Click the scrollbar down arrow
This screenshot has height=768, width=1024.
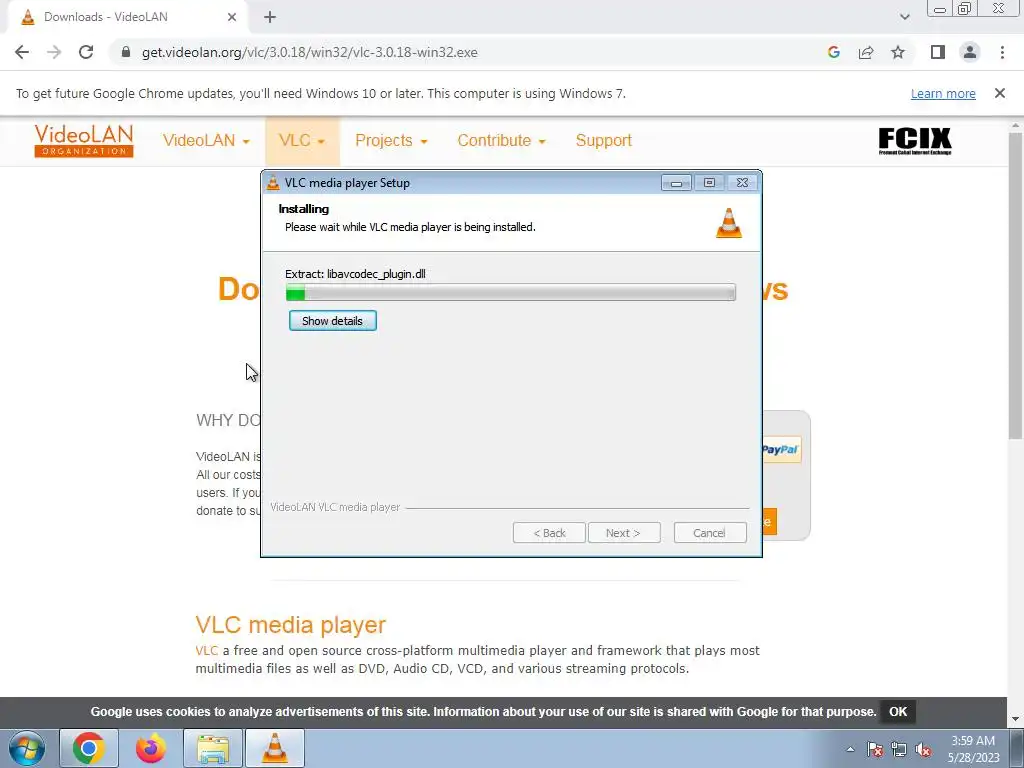pos(1015,719)
